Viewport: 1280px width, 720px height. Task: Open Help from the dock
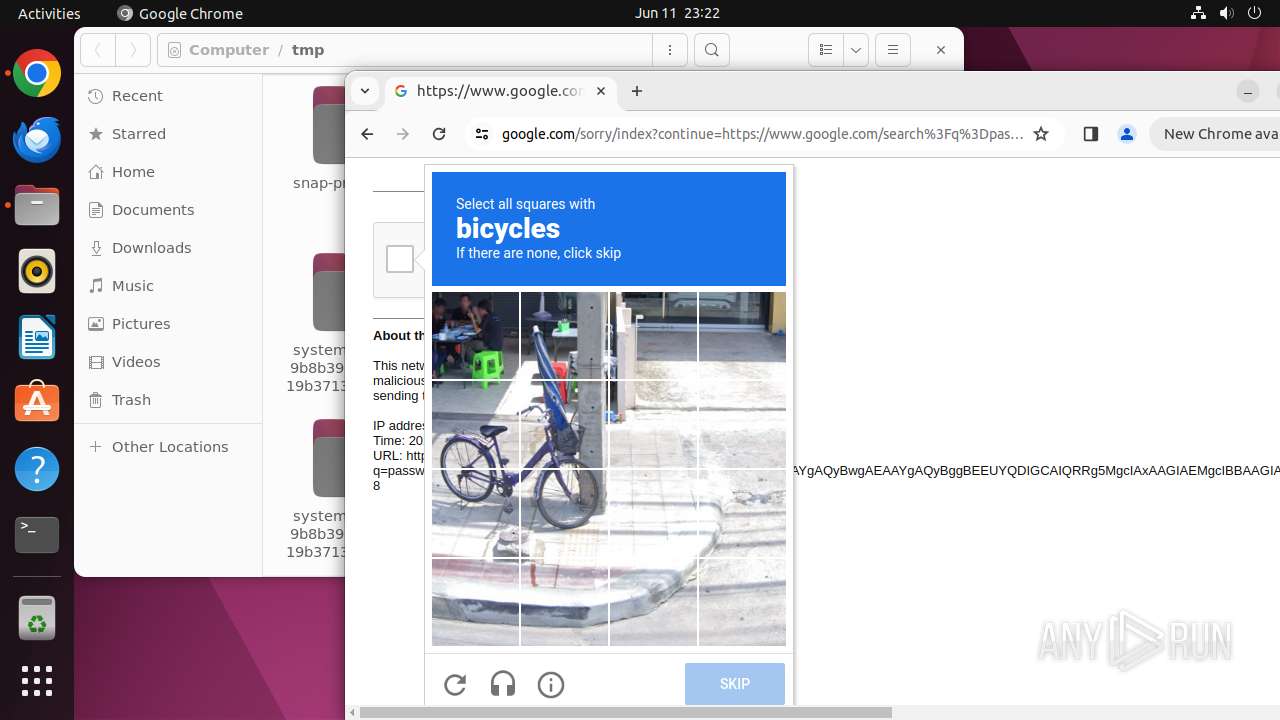37,469
